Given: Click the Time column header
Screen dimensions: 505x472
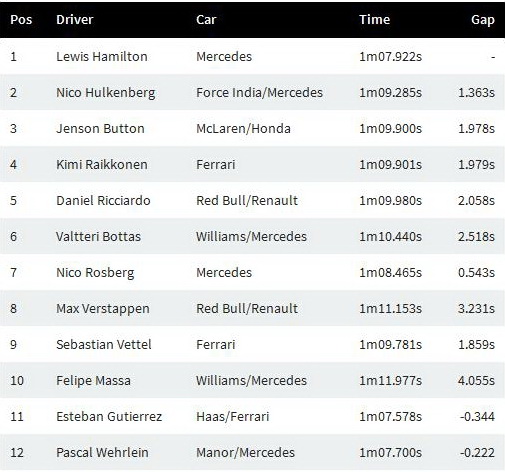Looking at the screenshot, I should tap(374, 20).
